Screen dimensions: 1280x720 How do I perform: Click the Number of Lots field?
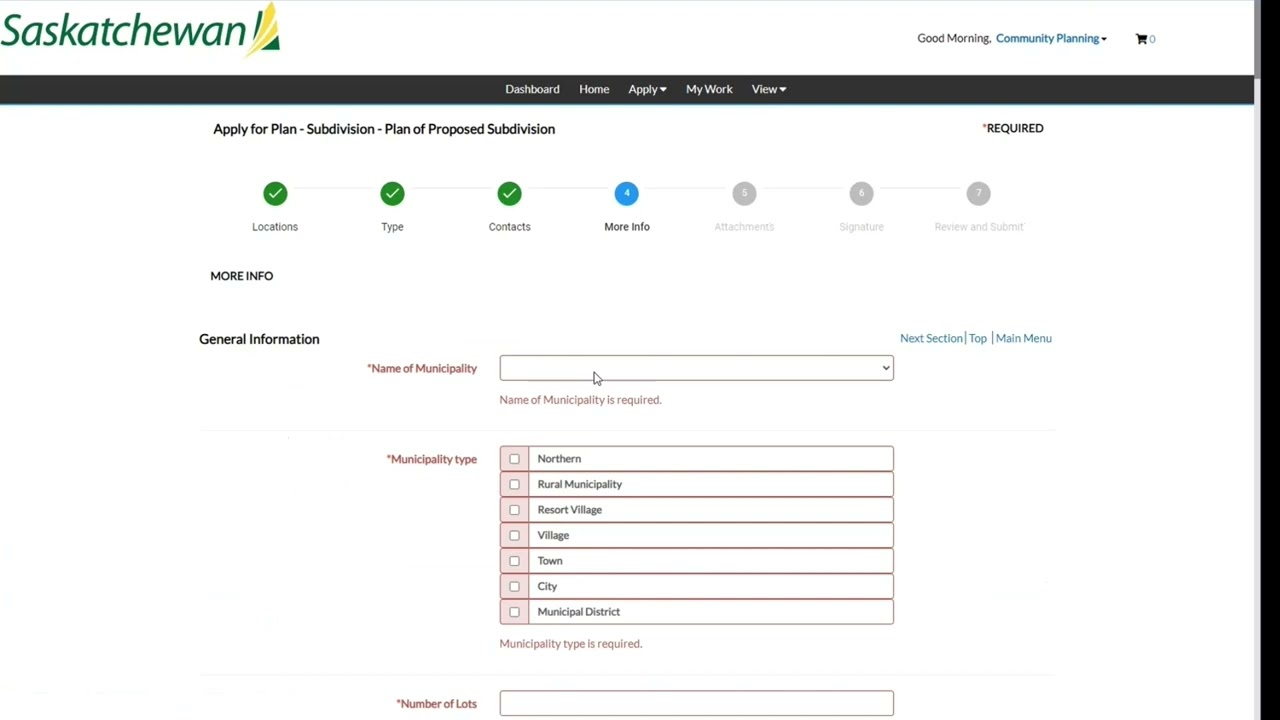click(x=696, y=703)
